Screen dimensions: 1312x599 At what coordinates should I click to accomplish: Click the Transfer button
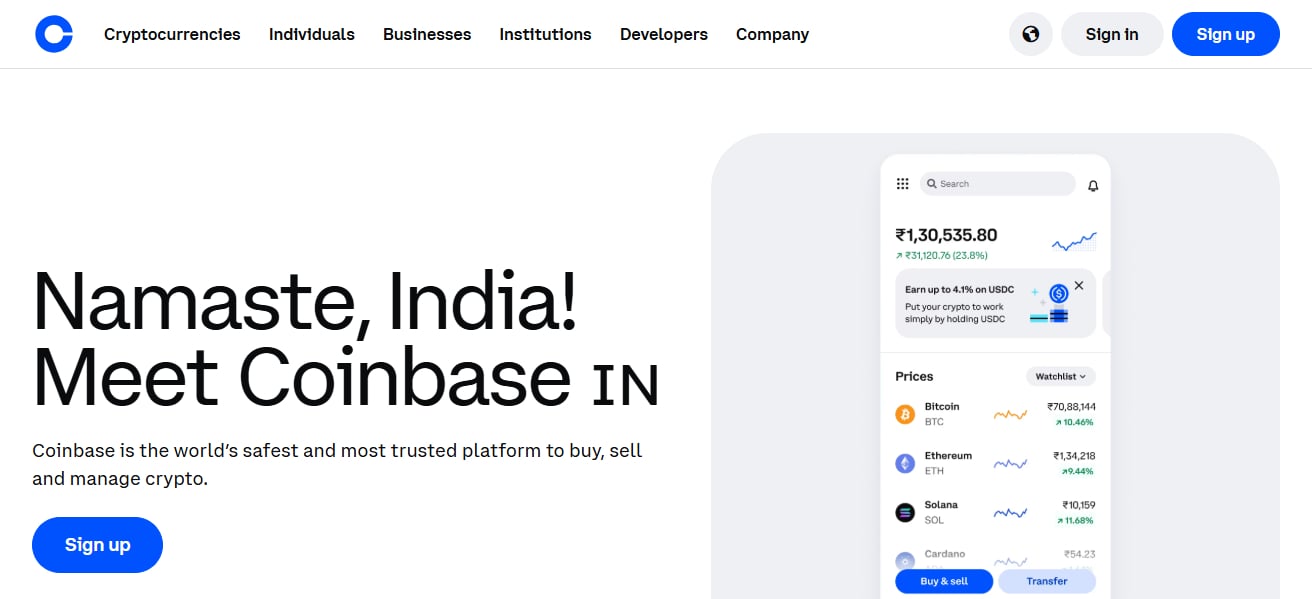(x=1047, y=581)
